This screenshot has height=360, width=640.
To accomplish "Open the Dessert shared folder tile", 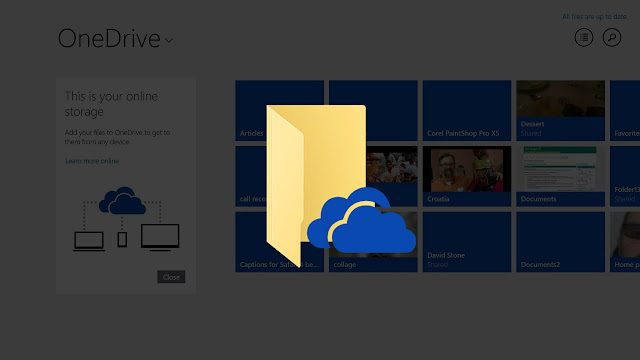I will pos(560,111).
